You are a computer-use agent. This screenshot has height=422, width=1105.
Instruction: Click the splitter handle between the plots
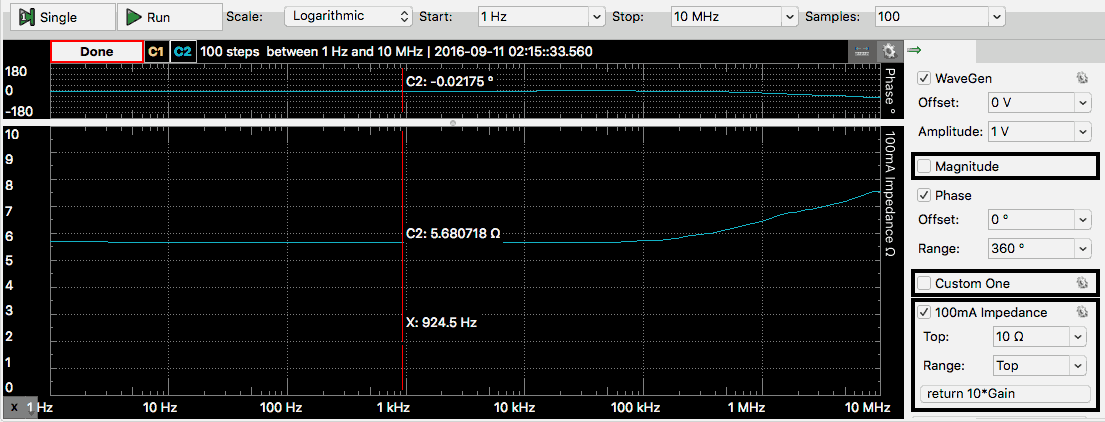pos(453,123)
